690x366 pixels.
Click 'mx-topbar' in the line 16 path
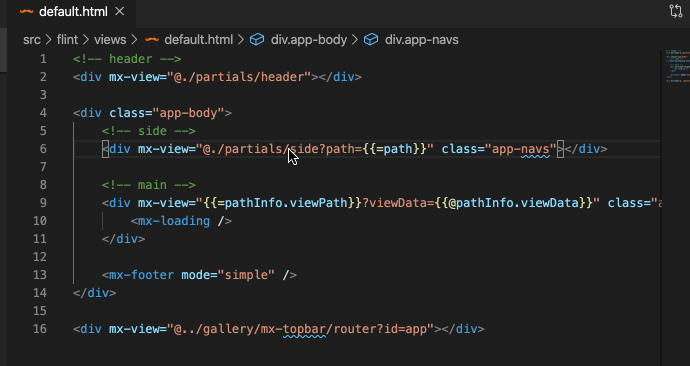(294, 329)
